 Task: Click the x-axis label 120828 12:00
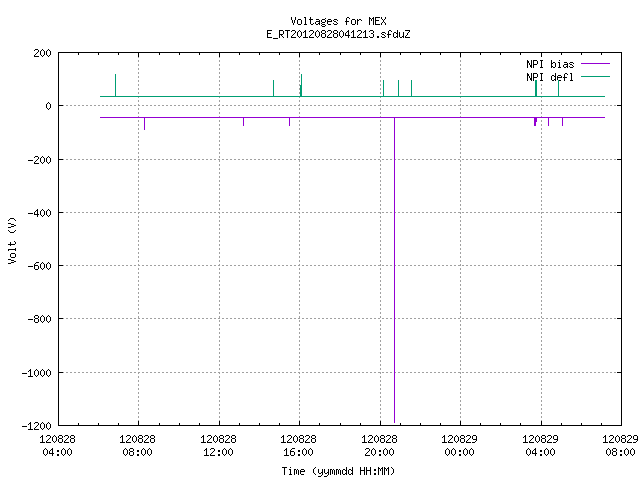(218, 446)
